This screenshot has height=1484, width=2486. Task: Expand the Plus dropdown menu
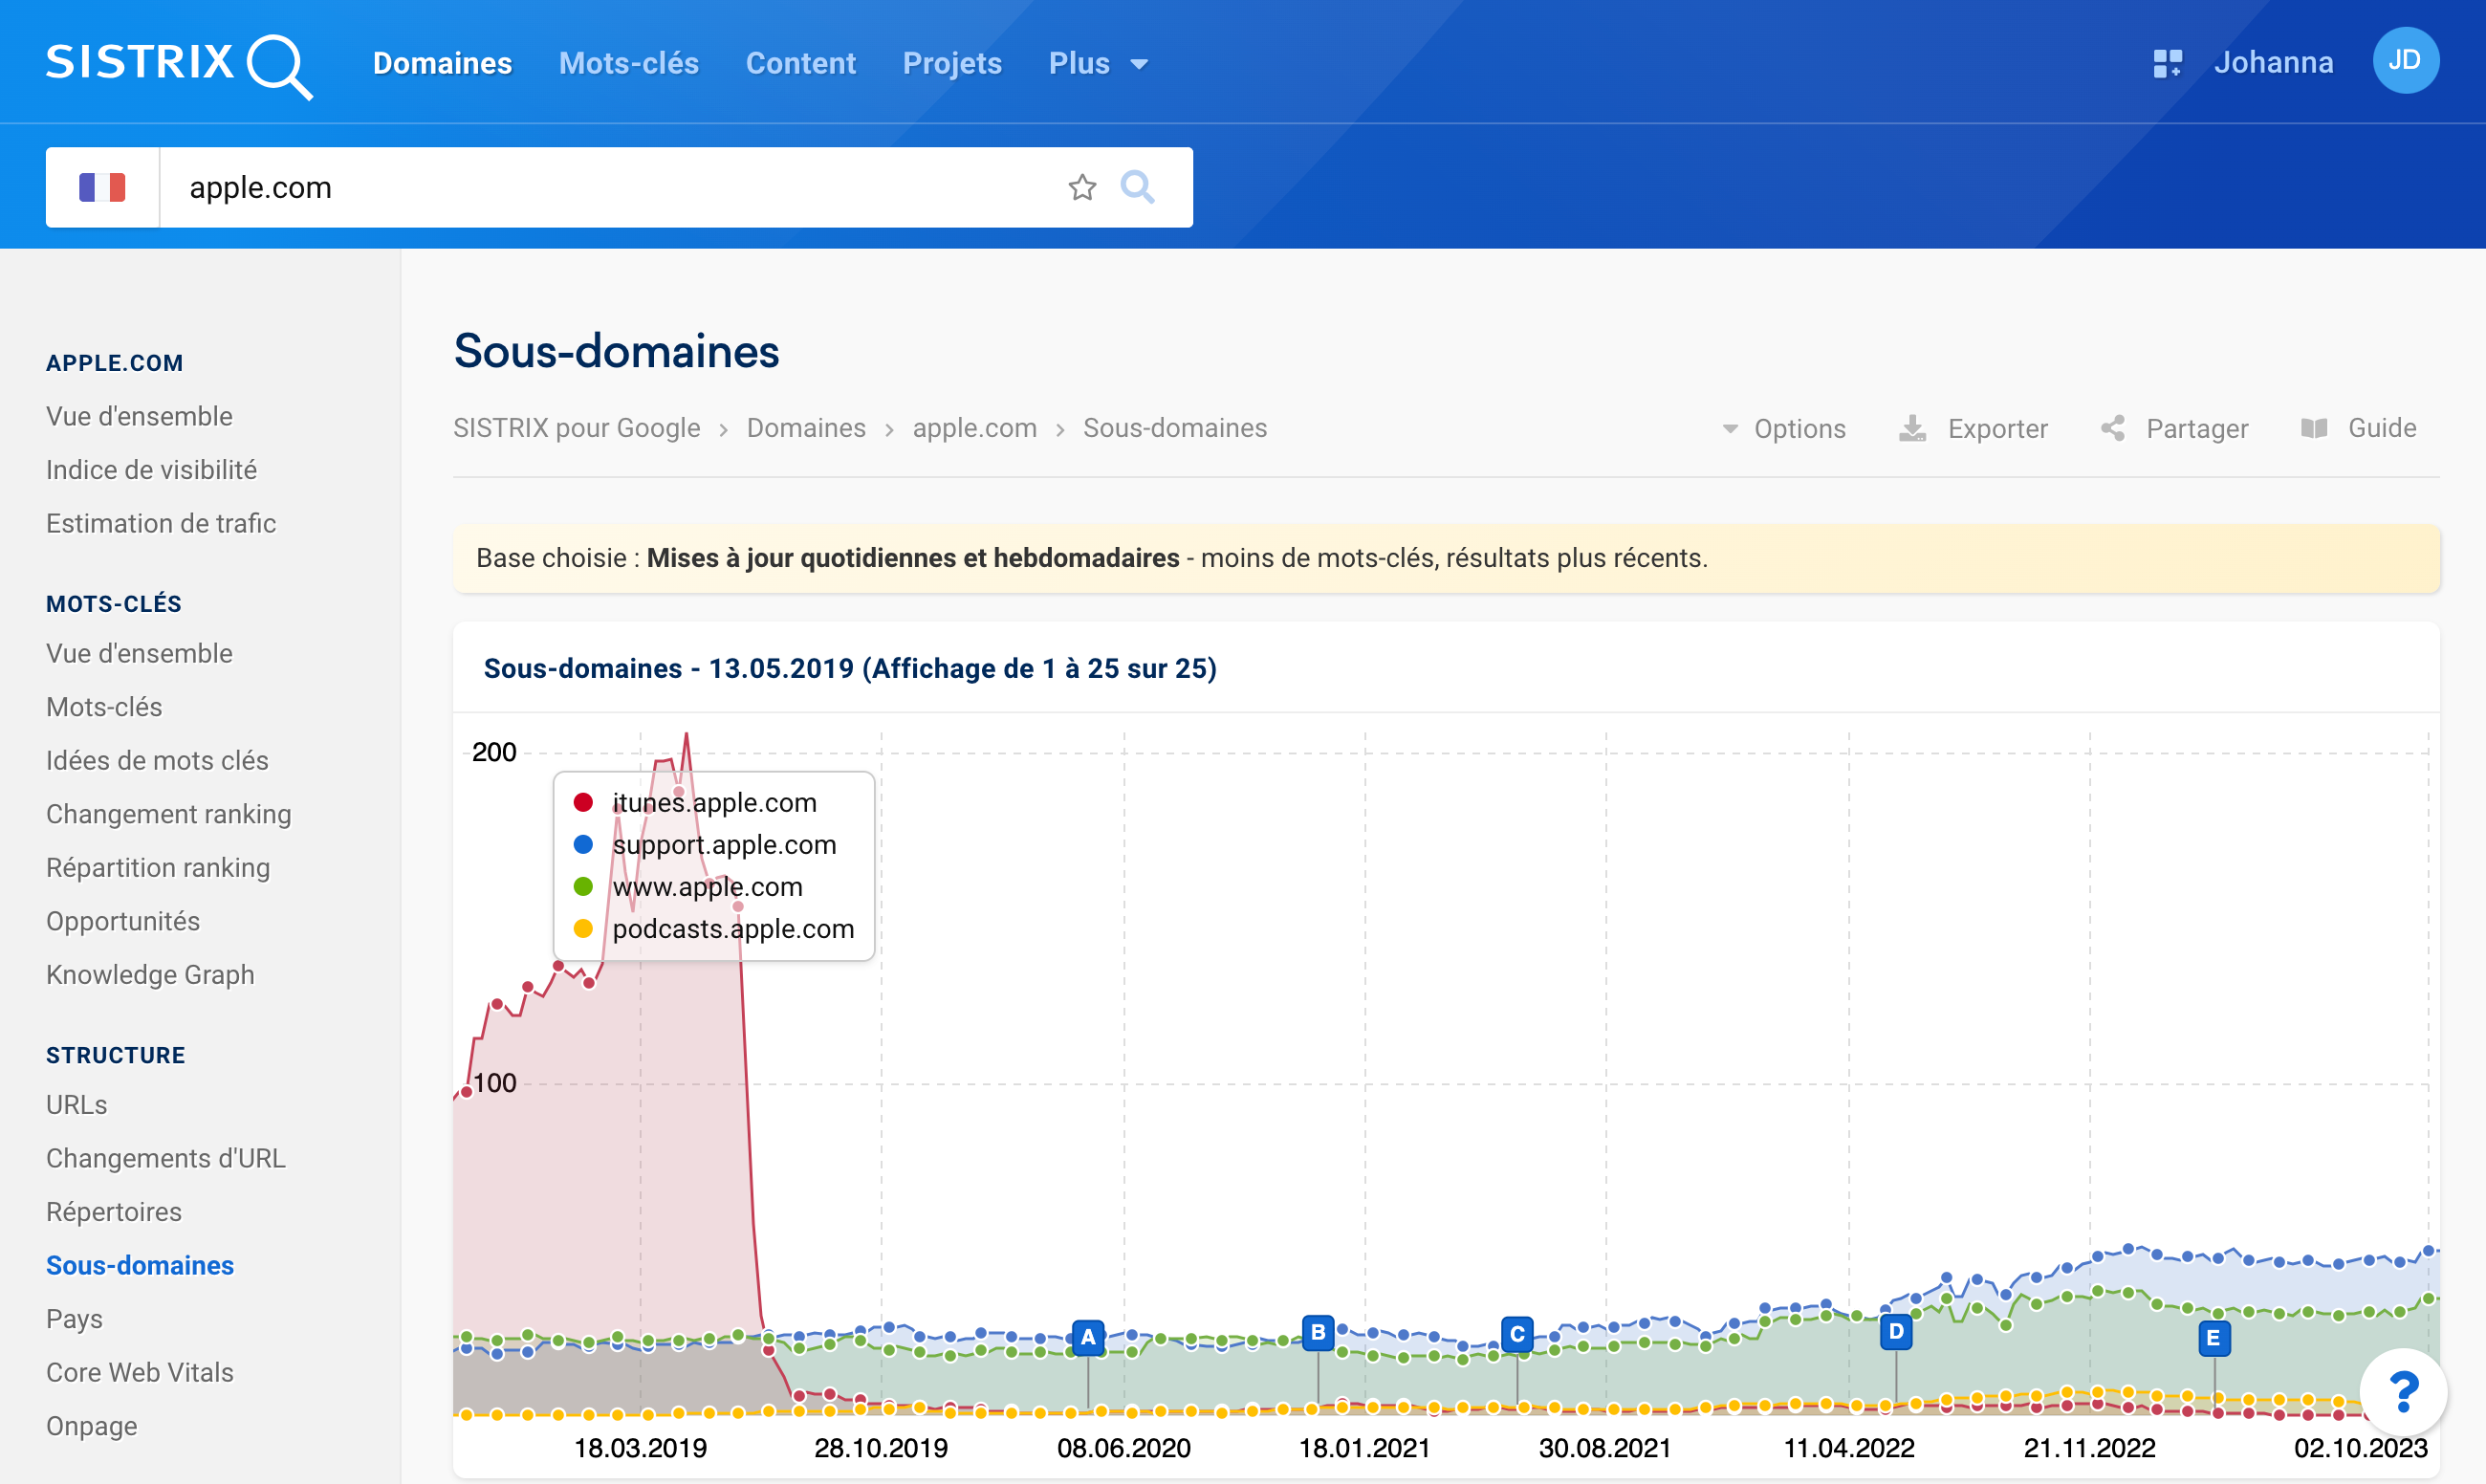tap(1098, 63)
